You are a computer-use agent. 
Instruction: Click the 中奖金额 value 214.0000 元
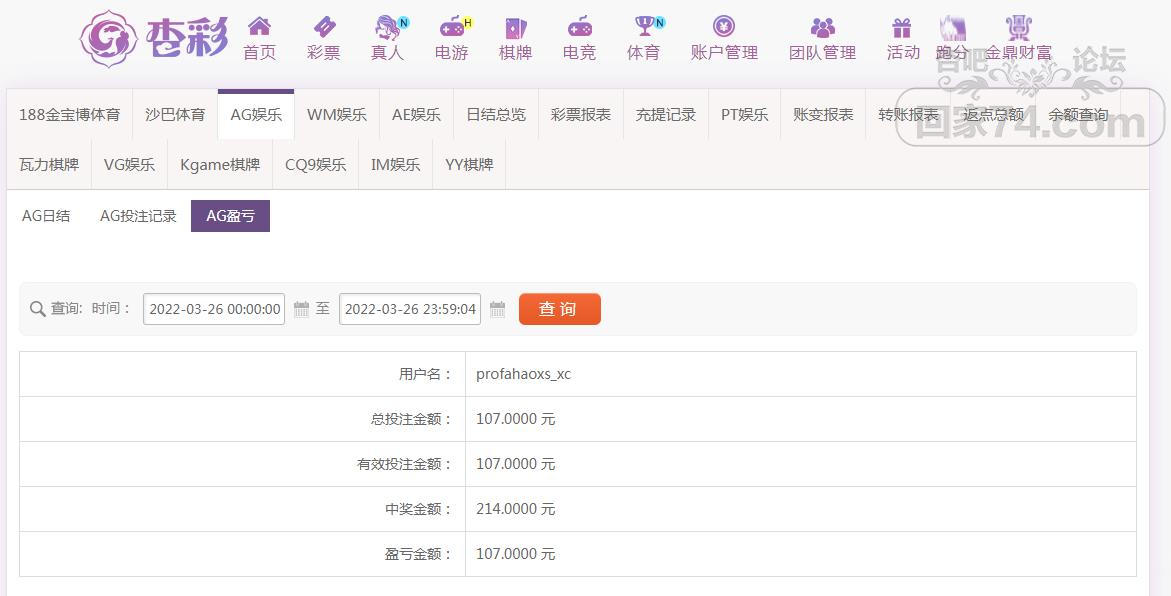(x=516, y=509)
